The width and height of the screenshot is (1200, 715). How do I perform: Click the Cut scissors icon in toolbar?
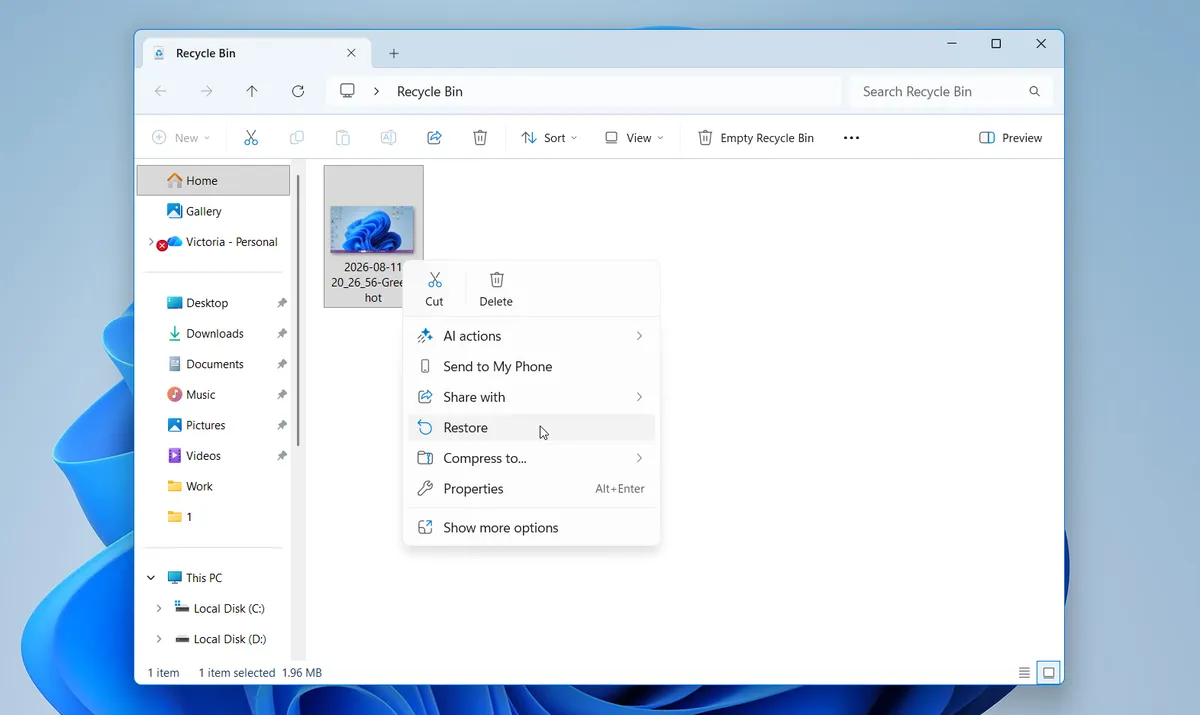(251, 138)
